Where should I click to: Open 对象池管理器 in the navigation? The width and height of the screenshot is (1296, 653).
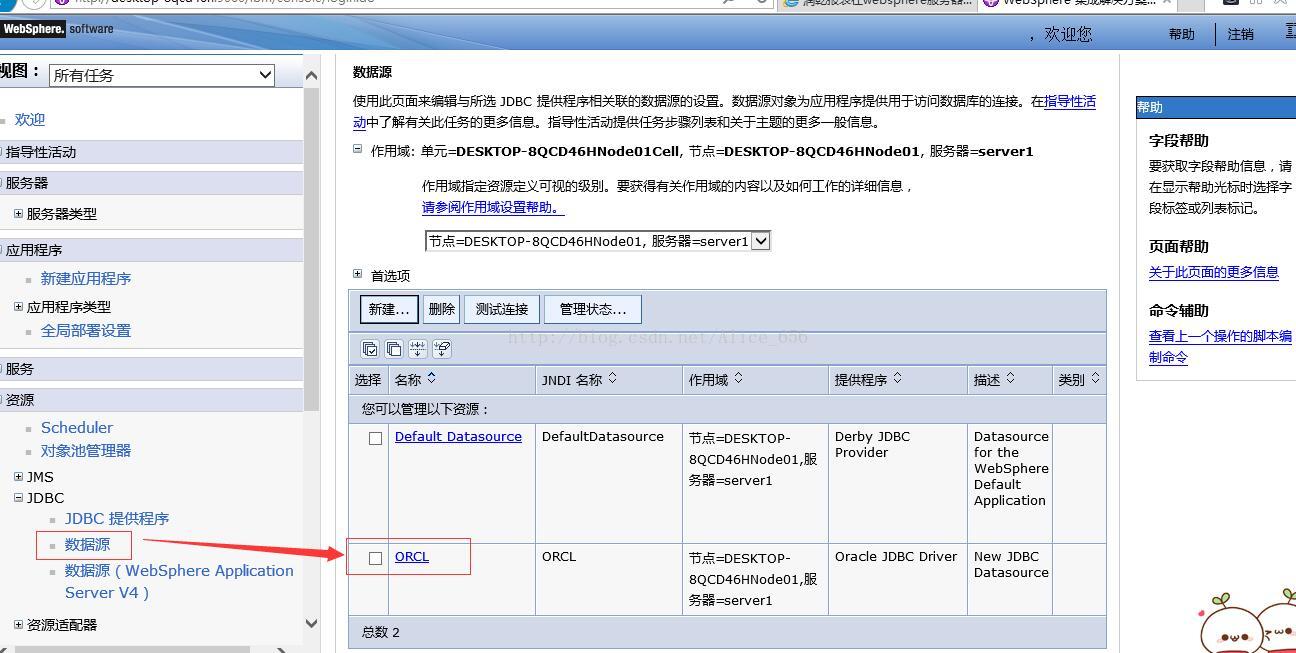tap(86, 451)
